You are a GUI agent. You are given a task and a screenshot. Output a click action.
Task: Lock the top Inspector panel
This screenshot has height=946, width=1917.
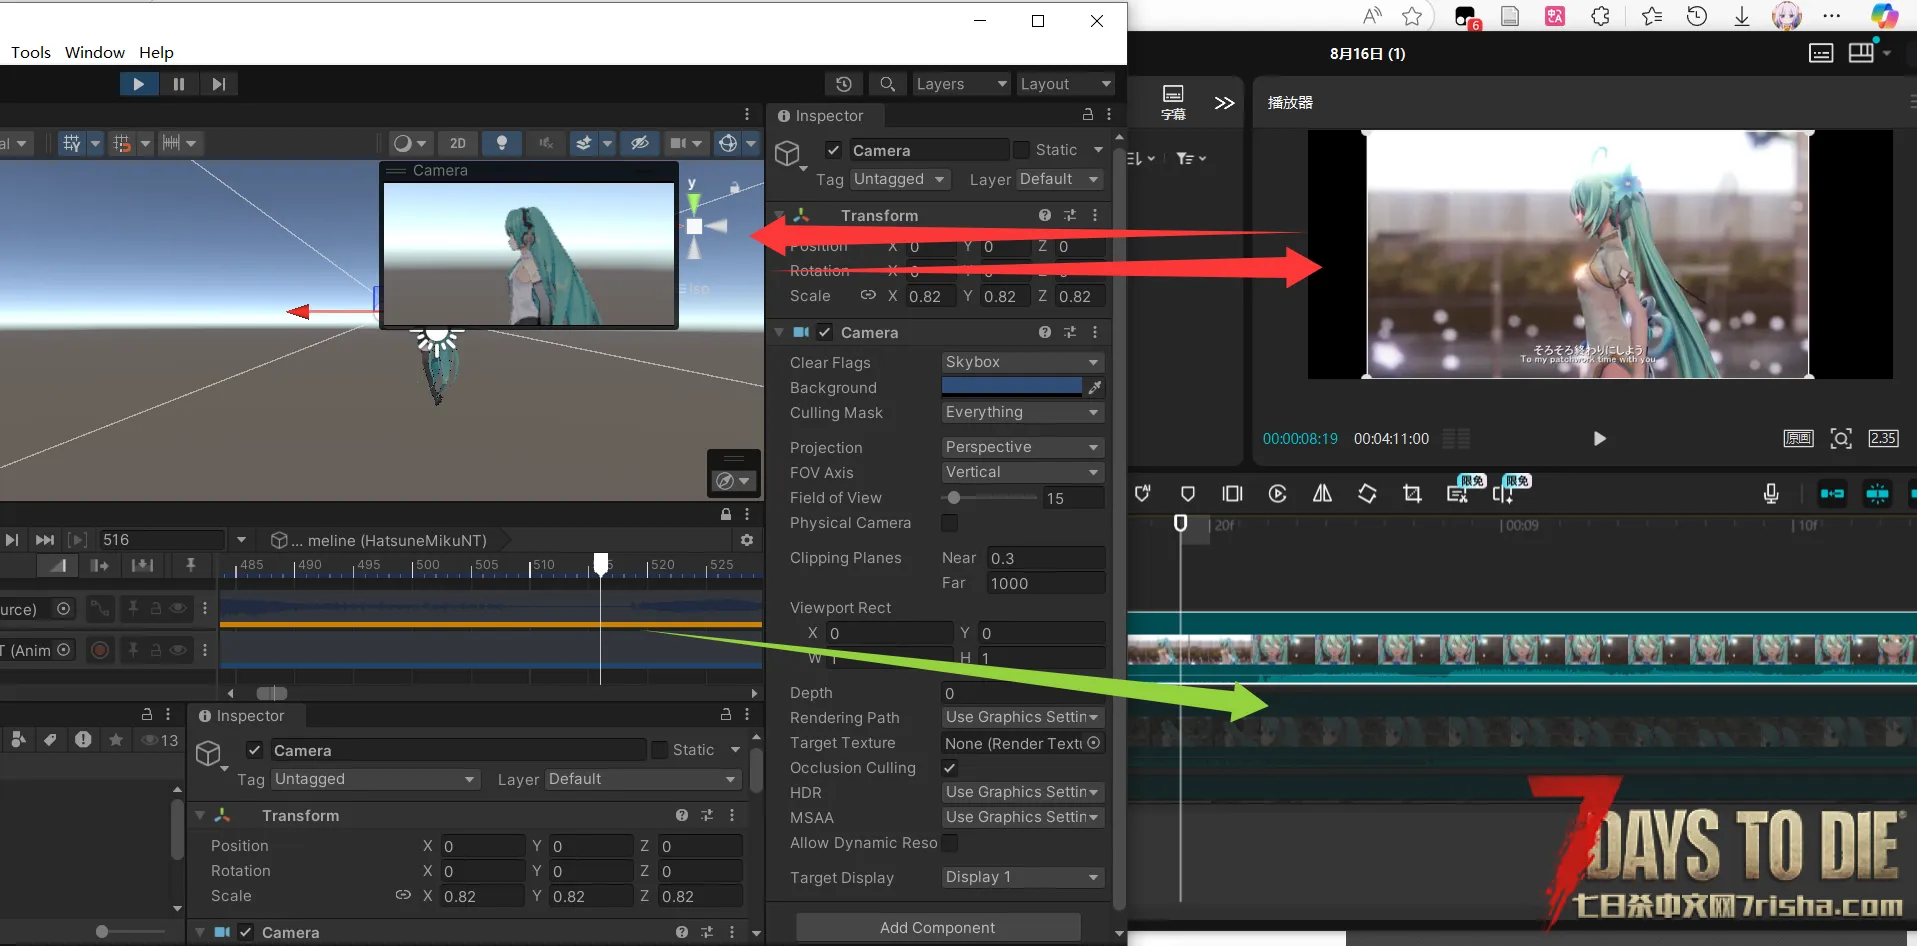pos(1088,114)
